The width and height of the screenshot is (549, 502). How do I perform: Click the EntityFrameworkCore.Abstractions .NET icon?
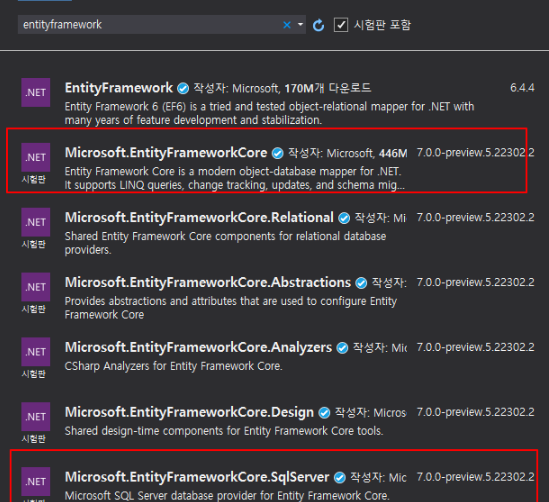pos(36,287)
